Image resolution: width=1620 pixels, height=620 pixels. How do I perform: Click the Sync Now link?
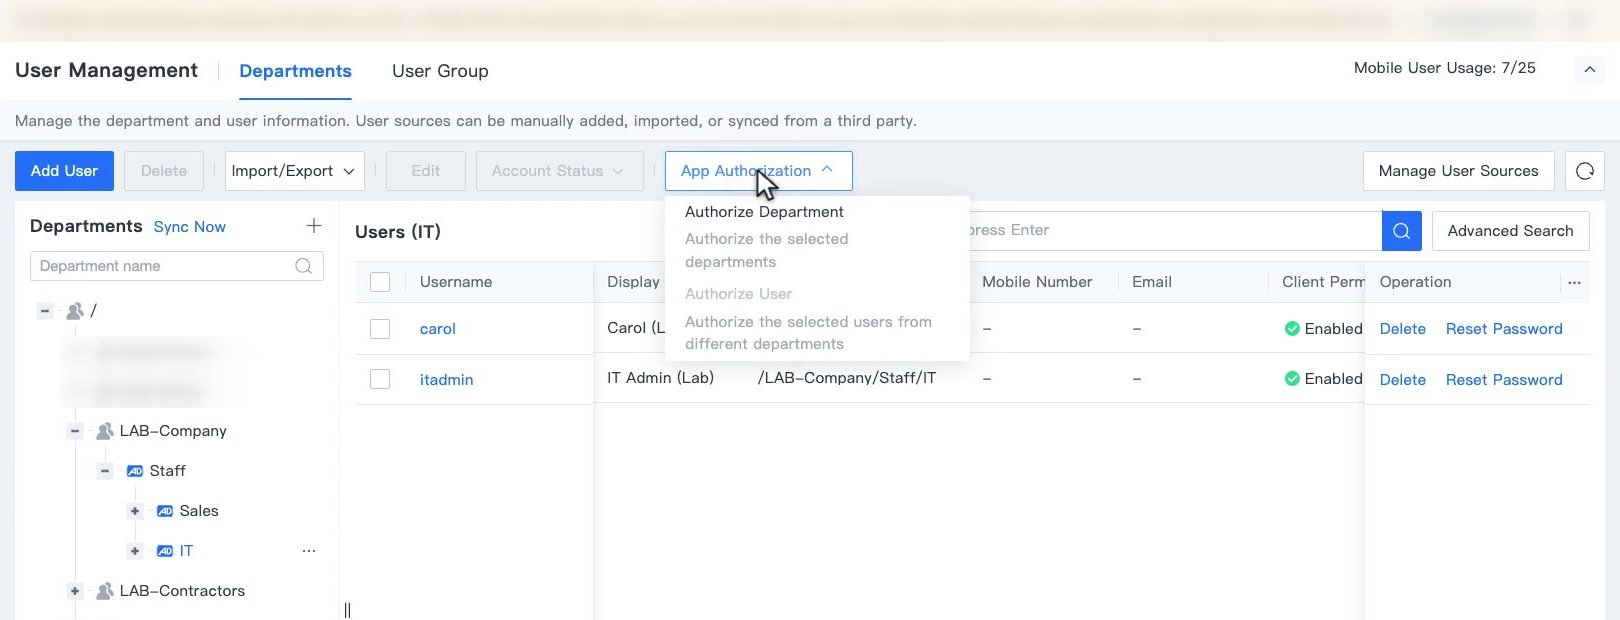(x=190, y=227)
